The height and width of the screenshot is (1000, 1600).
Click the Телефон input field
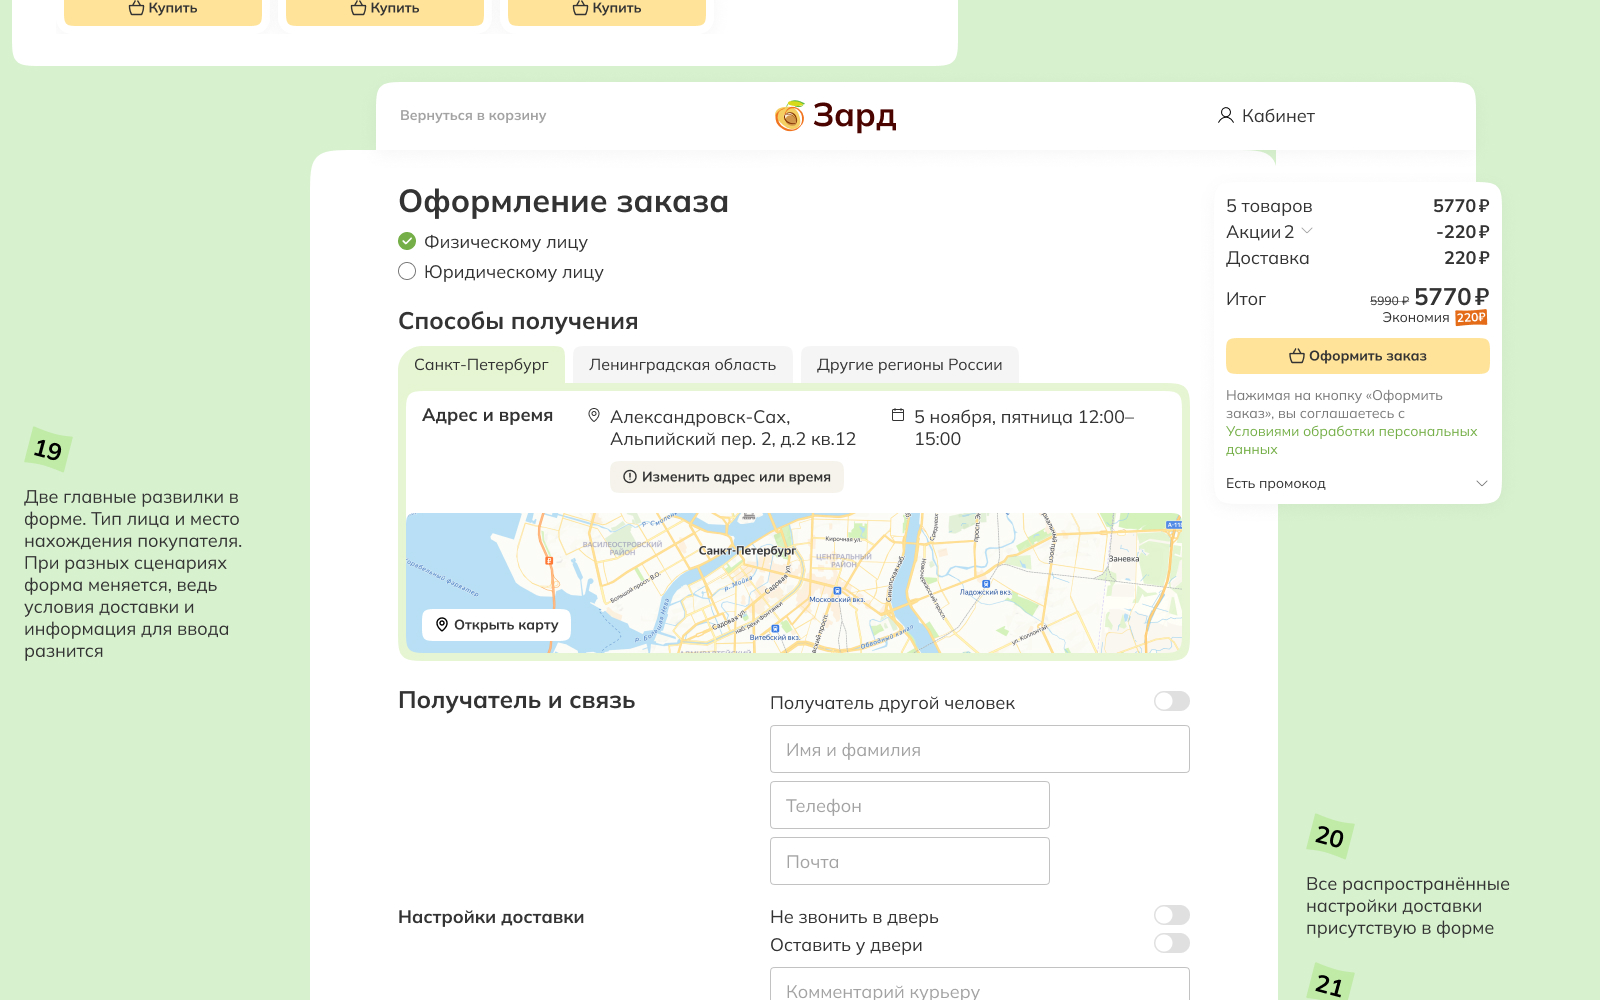(909, 805)
